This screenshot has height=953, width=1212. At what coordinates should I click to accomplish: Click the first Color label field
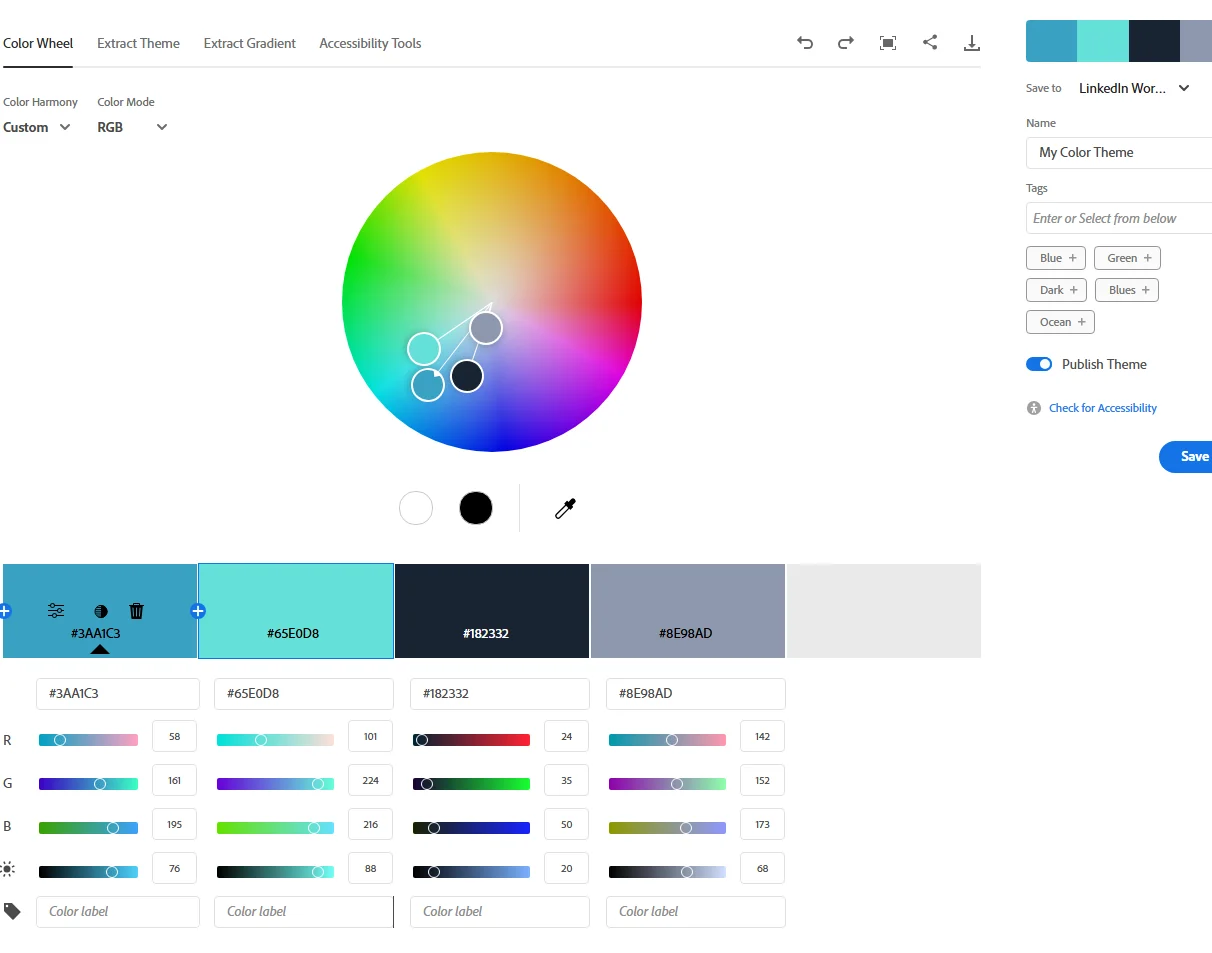[x=118, y=911]
